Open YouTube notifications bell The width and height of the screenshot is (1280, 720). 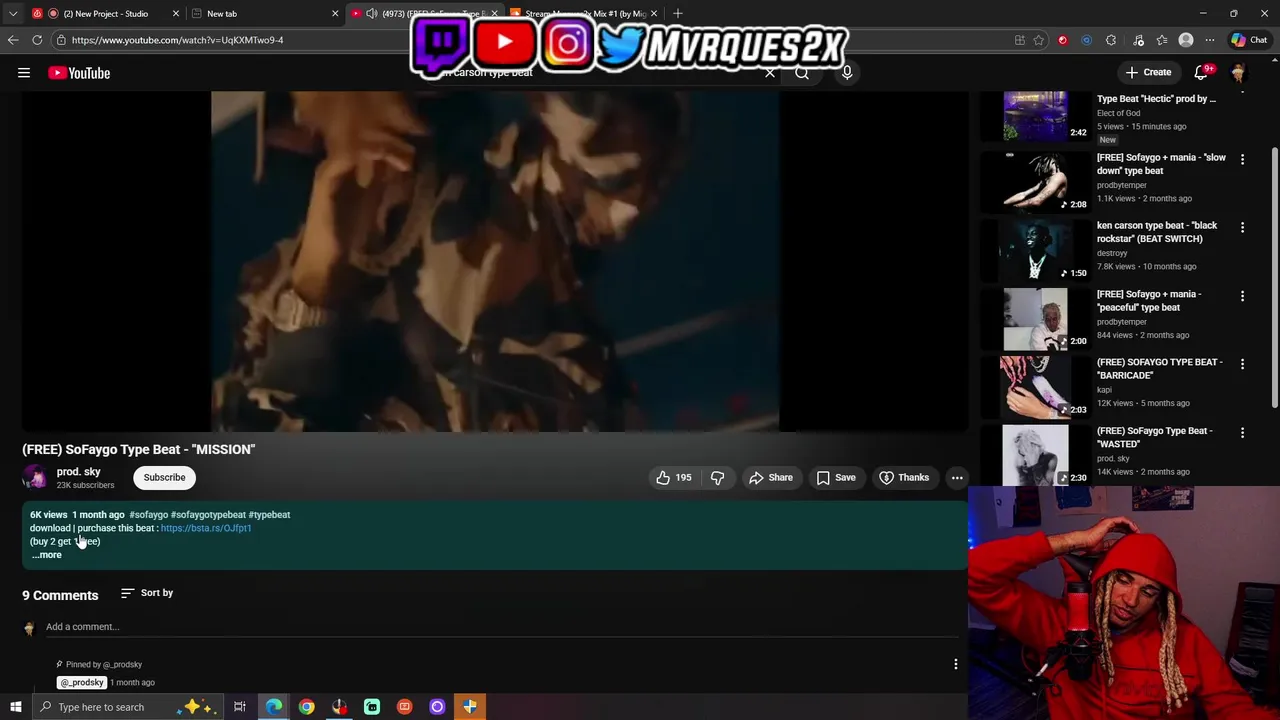[1202, 73]
